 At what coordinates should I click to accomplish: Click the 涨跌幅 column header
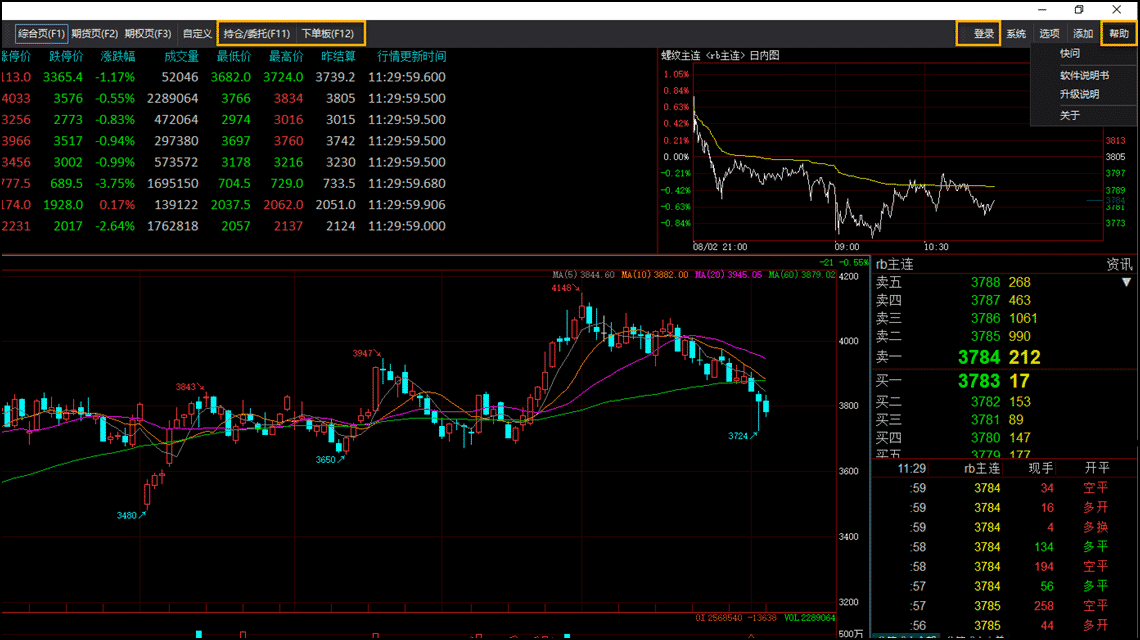(x=115, y=57)
